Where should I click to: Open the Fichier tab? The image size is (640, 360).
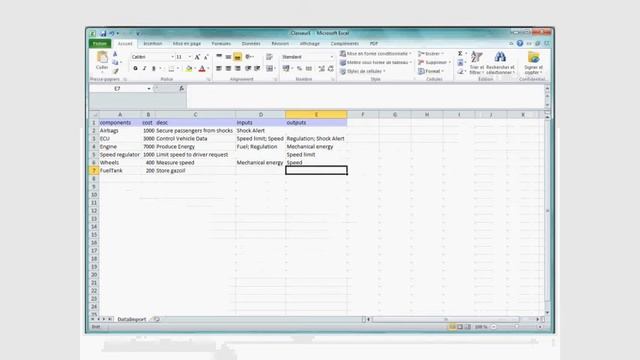[100, 44]
